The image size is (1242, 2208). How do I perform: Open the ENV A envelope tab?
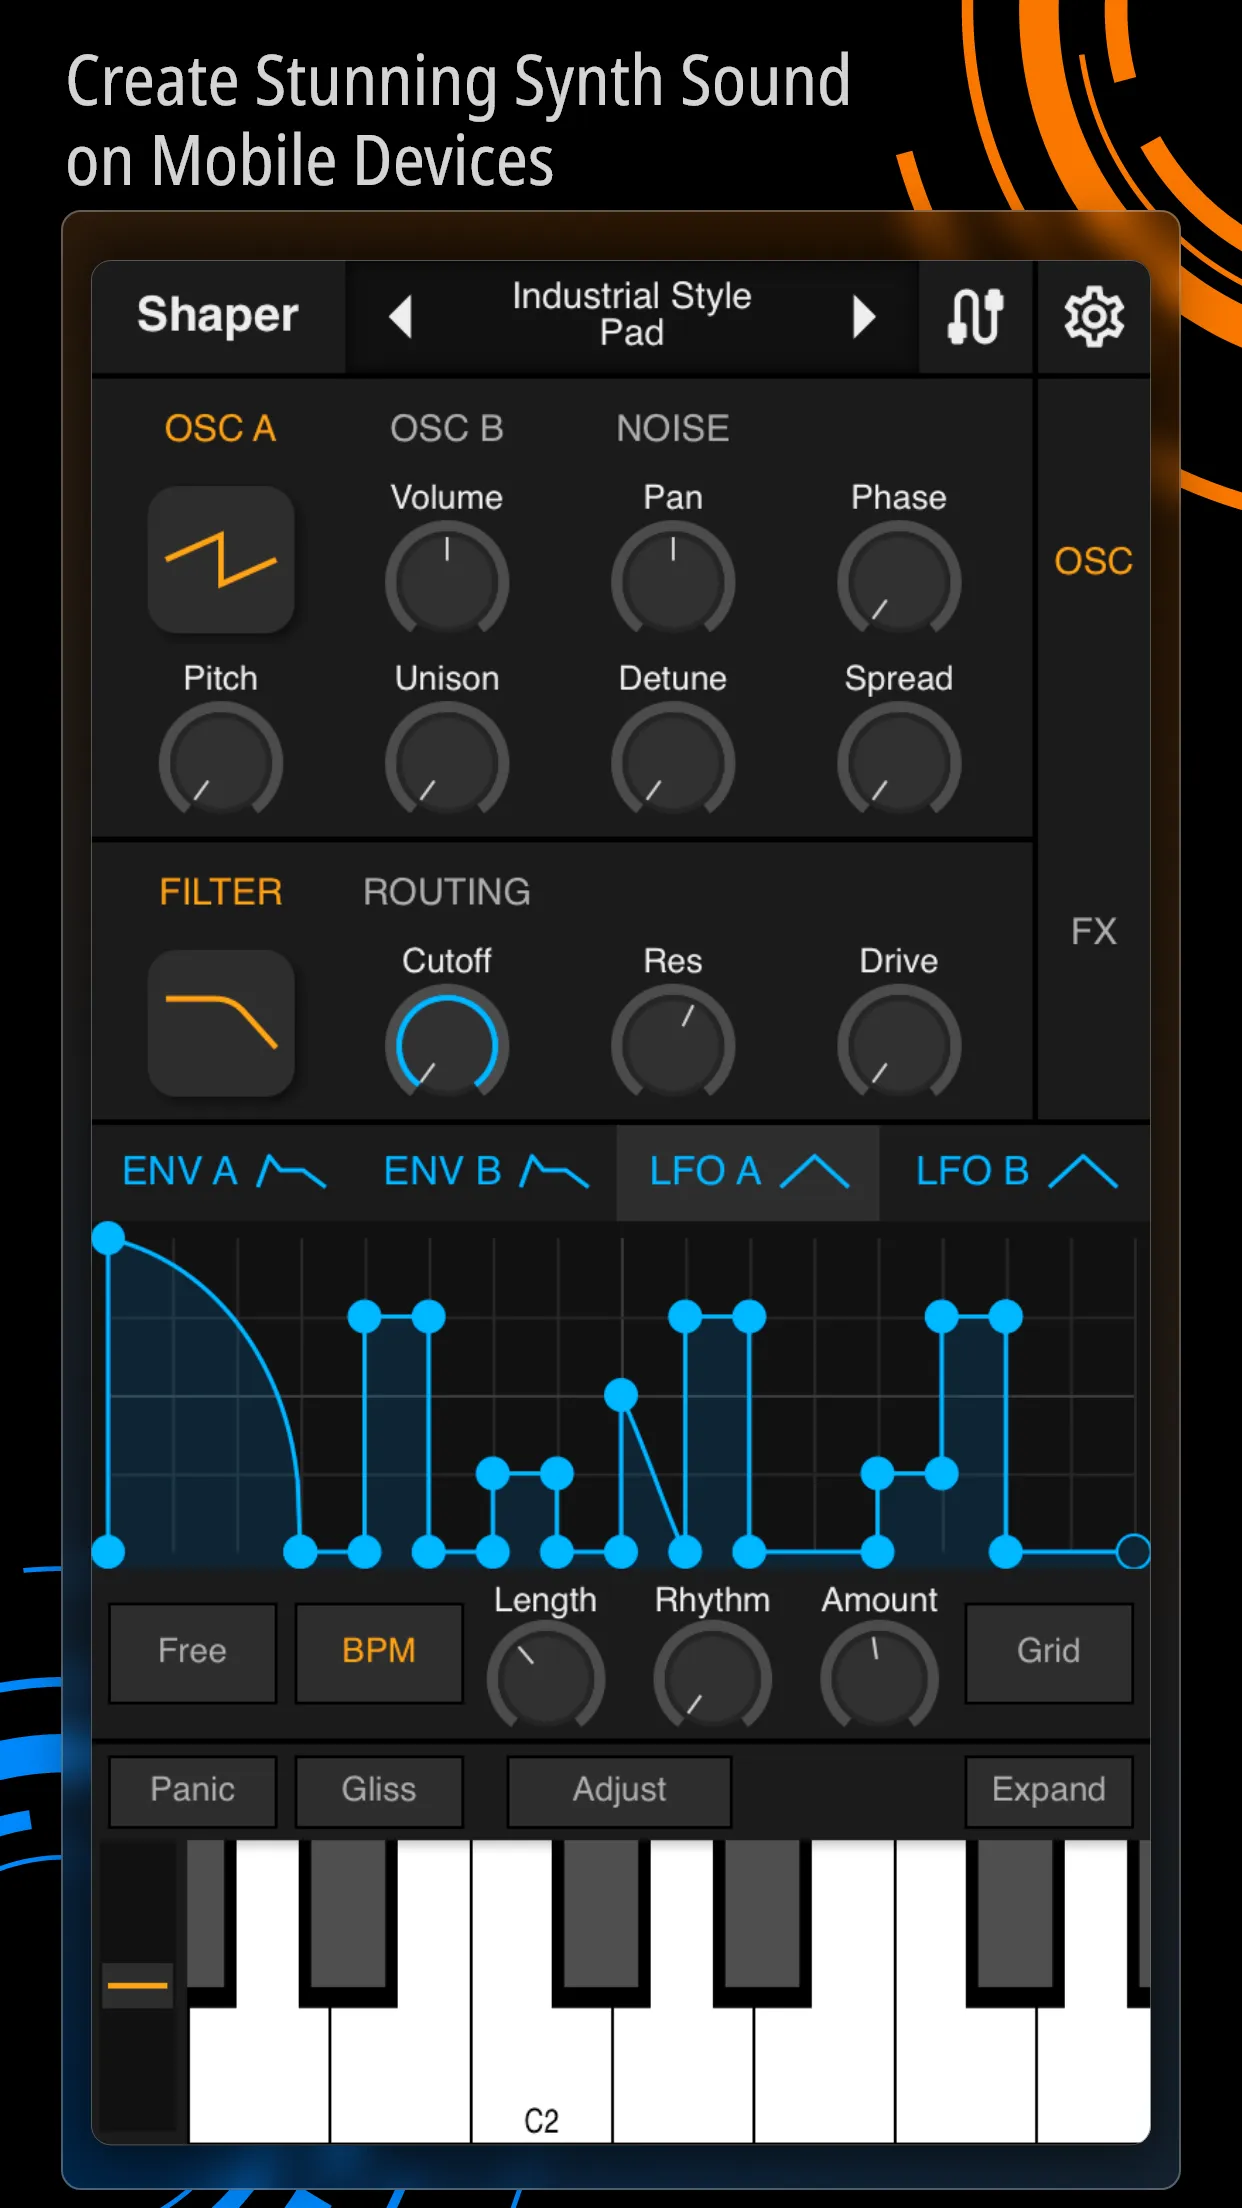click(x=223, y=1171)
